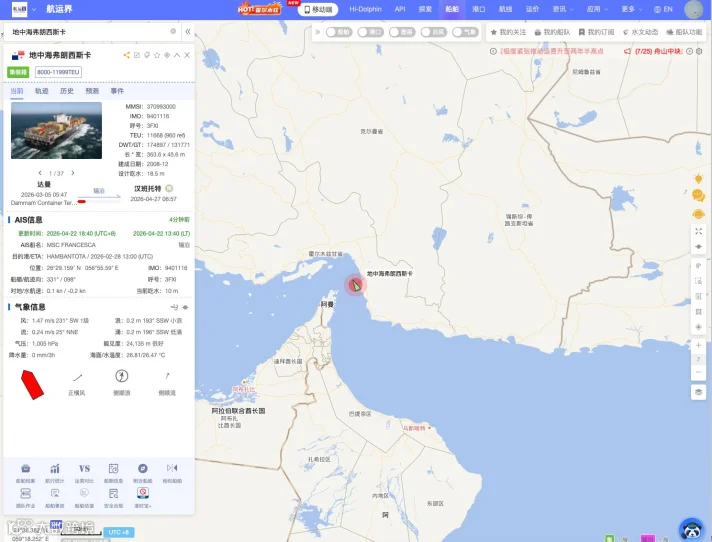Click the ship name search field
The image size is (712, 542).
(91, 32)
